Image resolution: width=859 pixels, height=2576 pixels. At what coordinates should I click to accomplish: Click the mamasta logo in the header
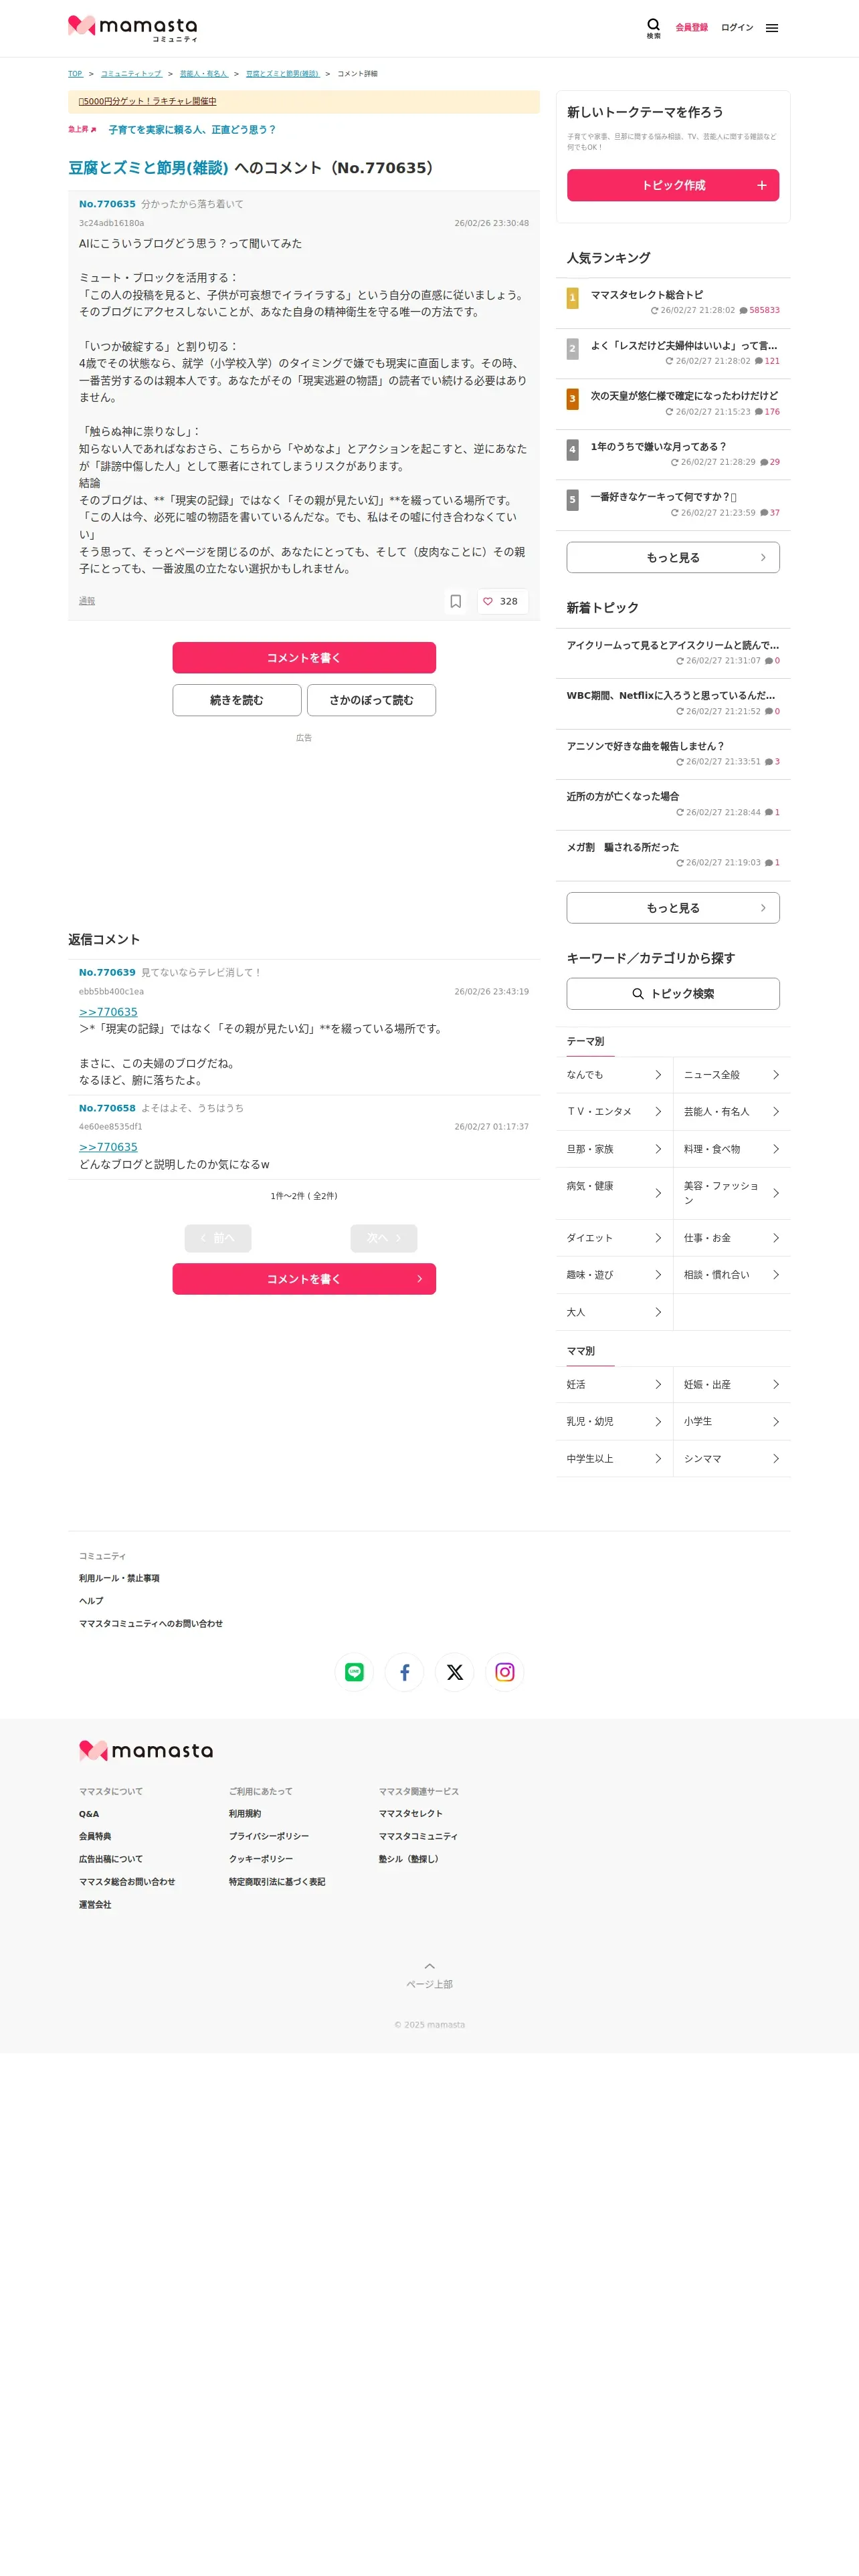(x=133, y=27)
